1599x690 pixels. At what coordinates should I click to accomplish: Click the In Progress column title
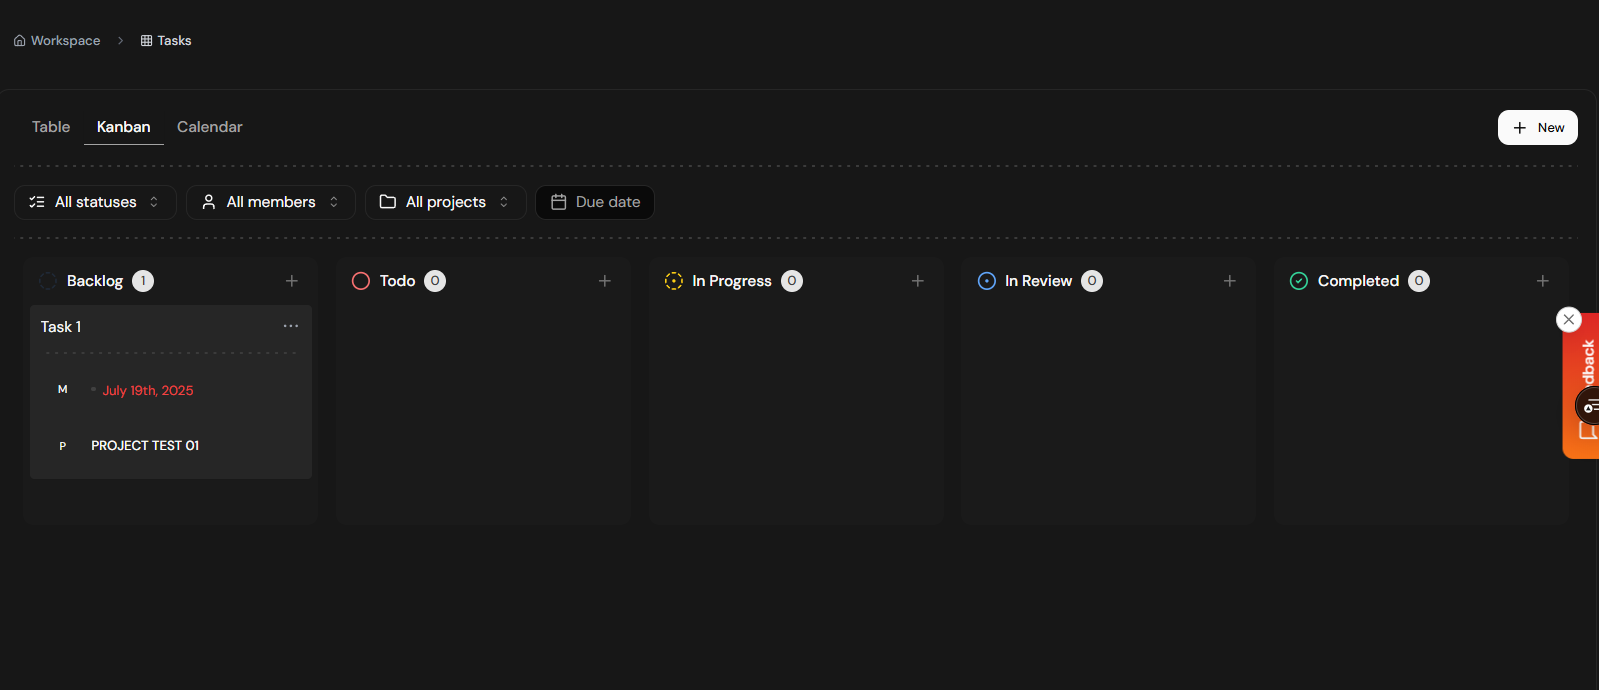732,281
